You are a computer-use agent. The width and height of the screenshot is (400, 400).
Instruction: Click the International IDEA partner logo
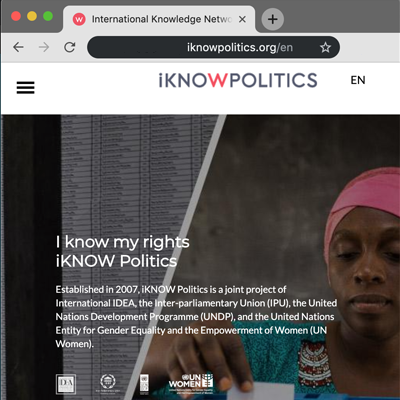[66, 384]
